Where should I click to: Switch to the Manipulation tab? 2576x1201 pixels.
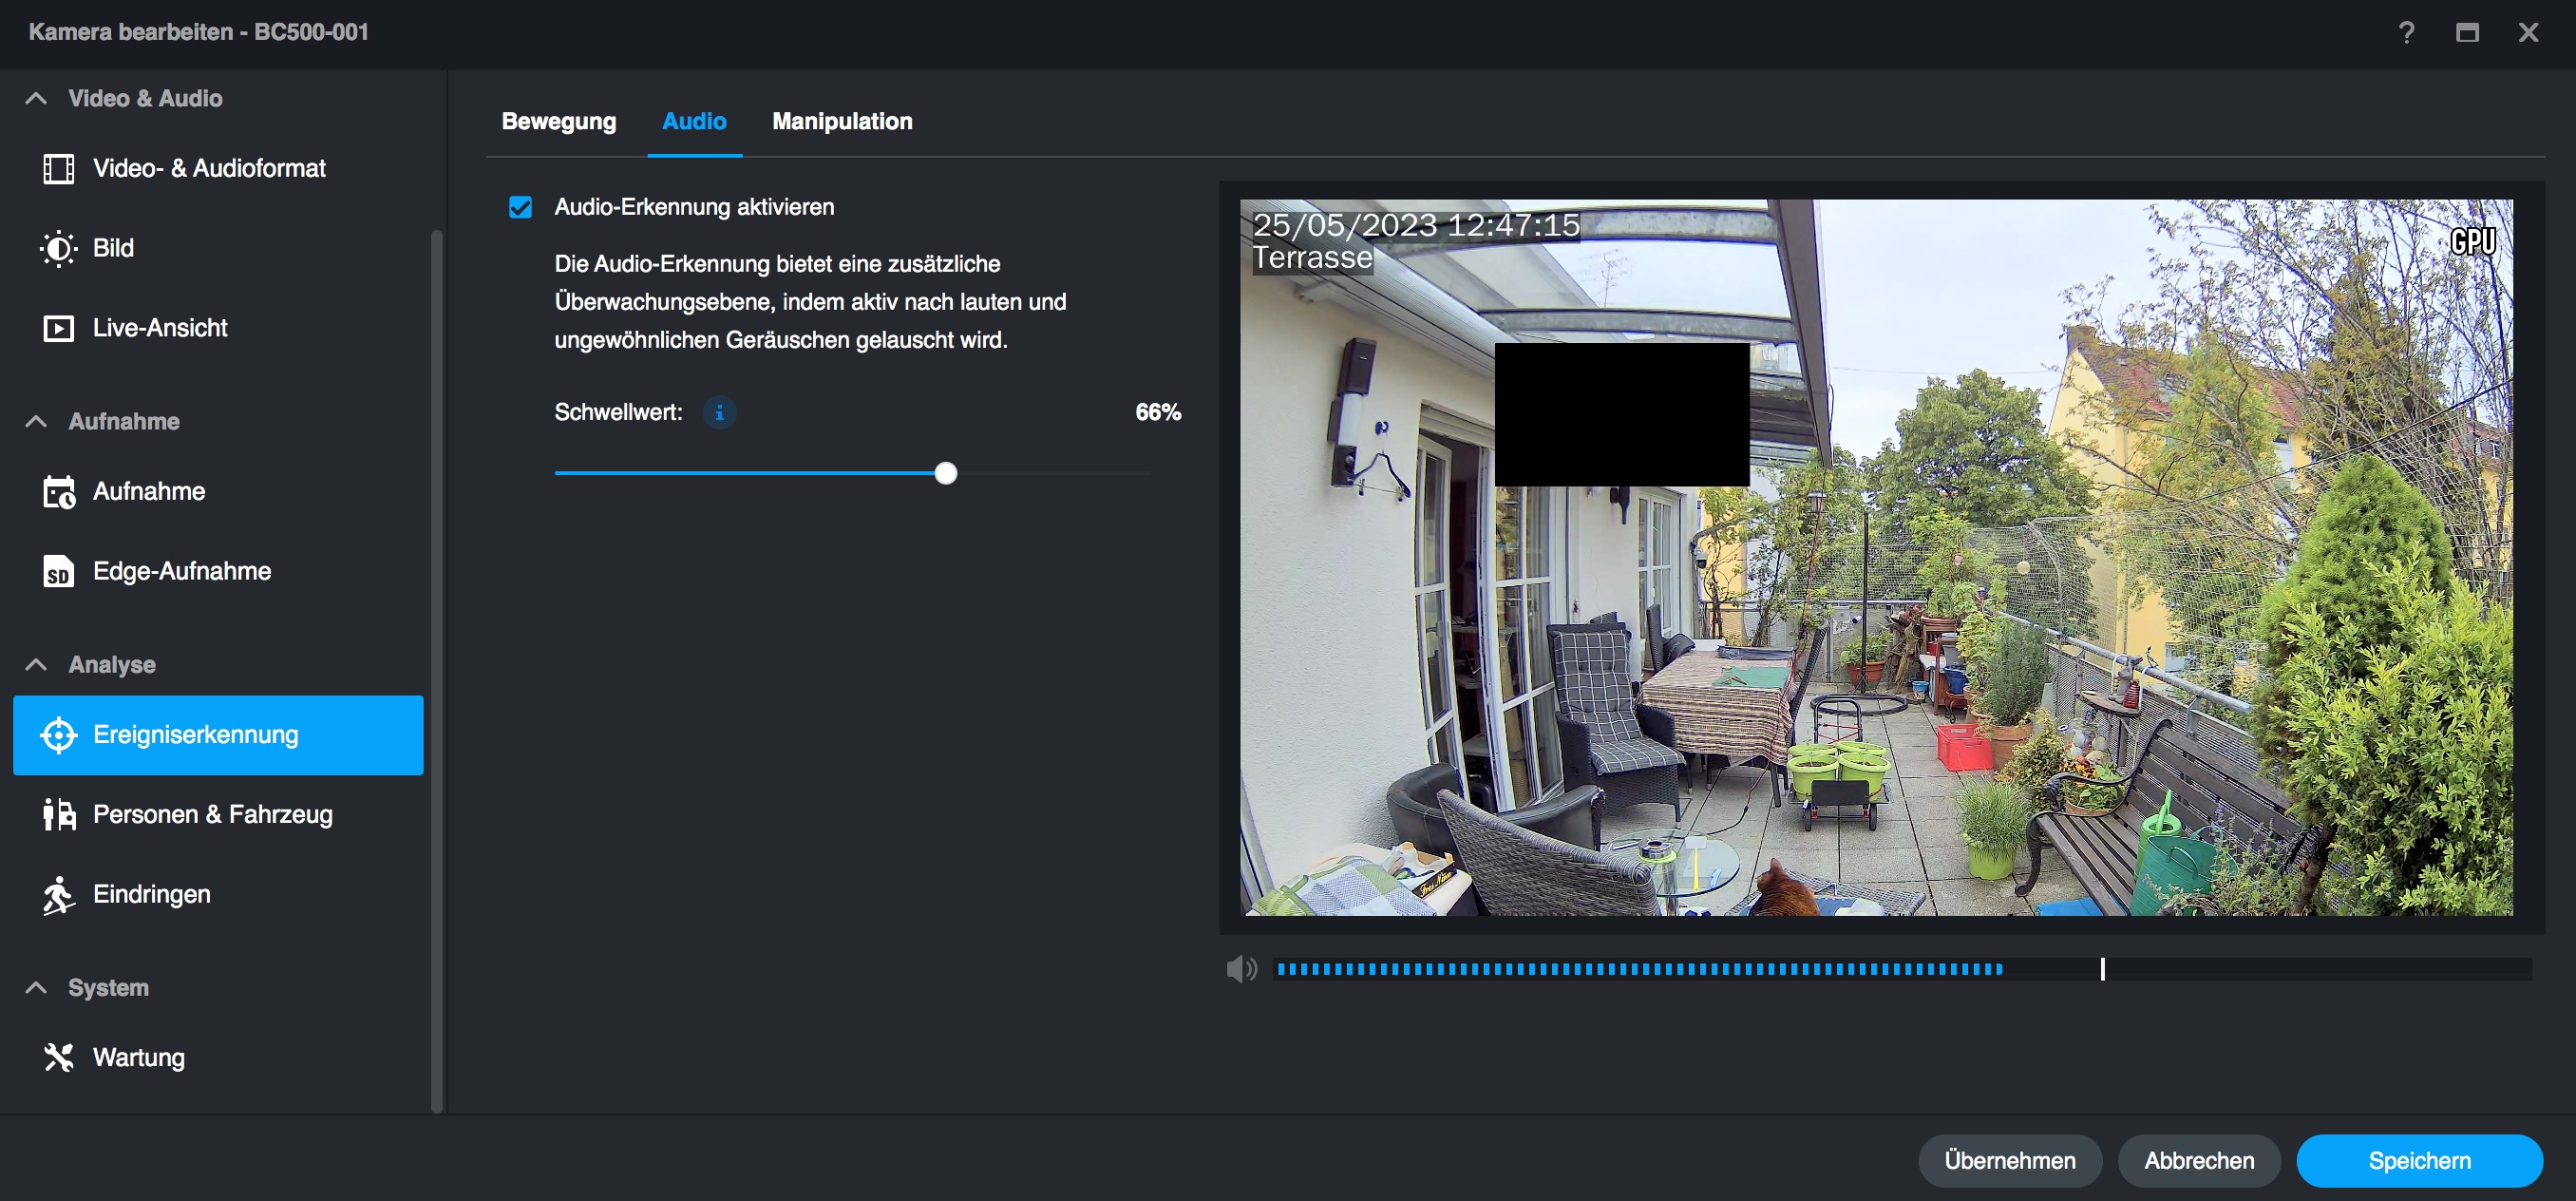pos(841,121)
